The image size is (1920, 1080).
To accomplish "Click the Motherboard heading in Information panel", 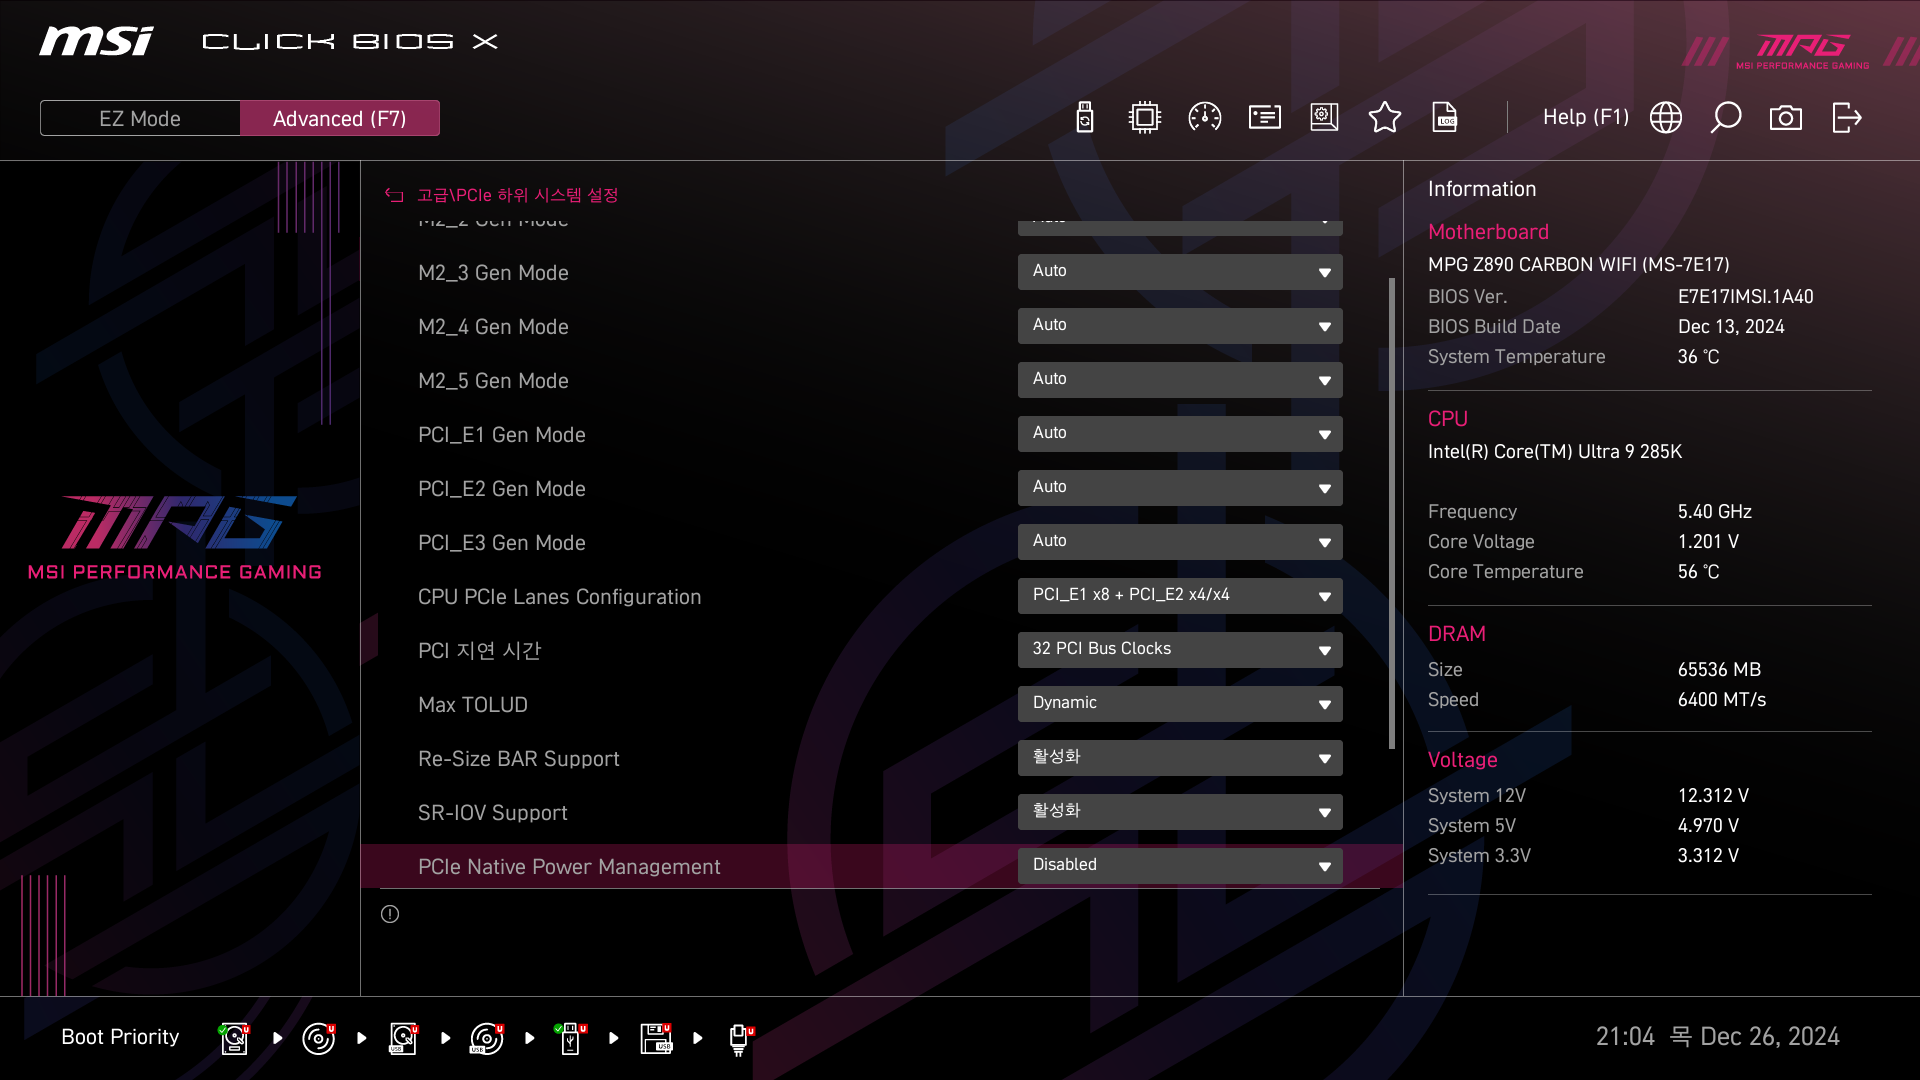I will 1488,232.
